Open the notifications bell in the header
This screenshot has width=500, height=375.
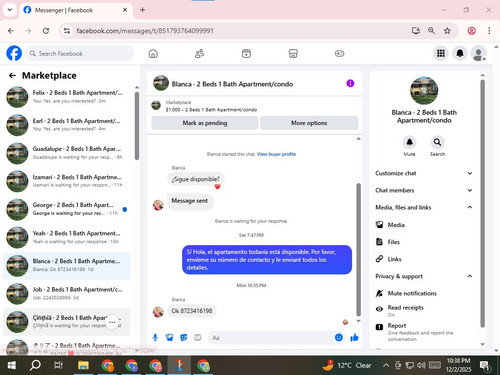(460, 53)
